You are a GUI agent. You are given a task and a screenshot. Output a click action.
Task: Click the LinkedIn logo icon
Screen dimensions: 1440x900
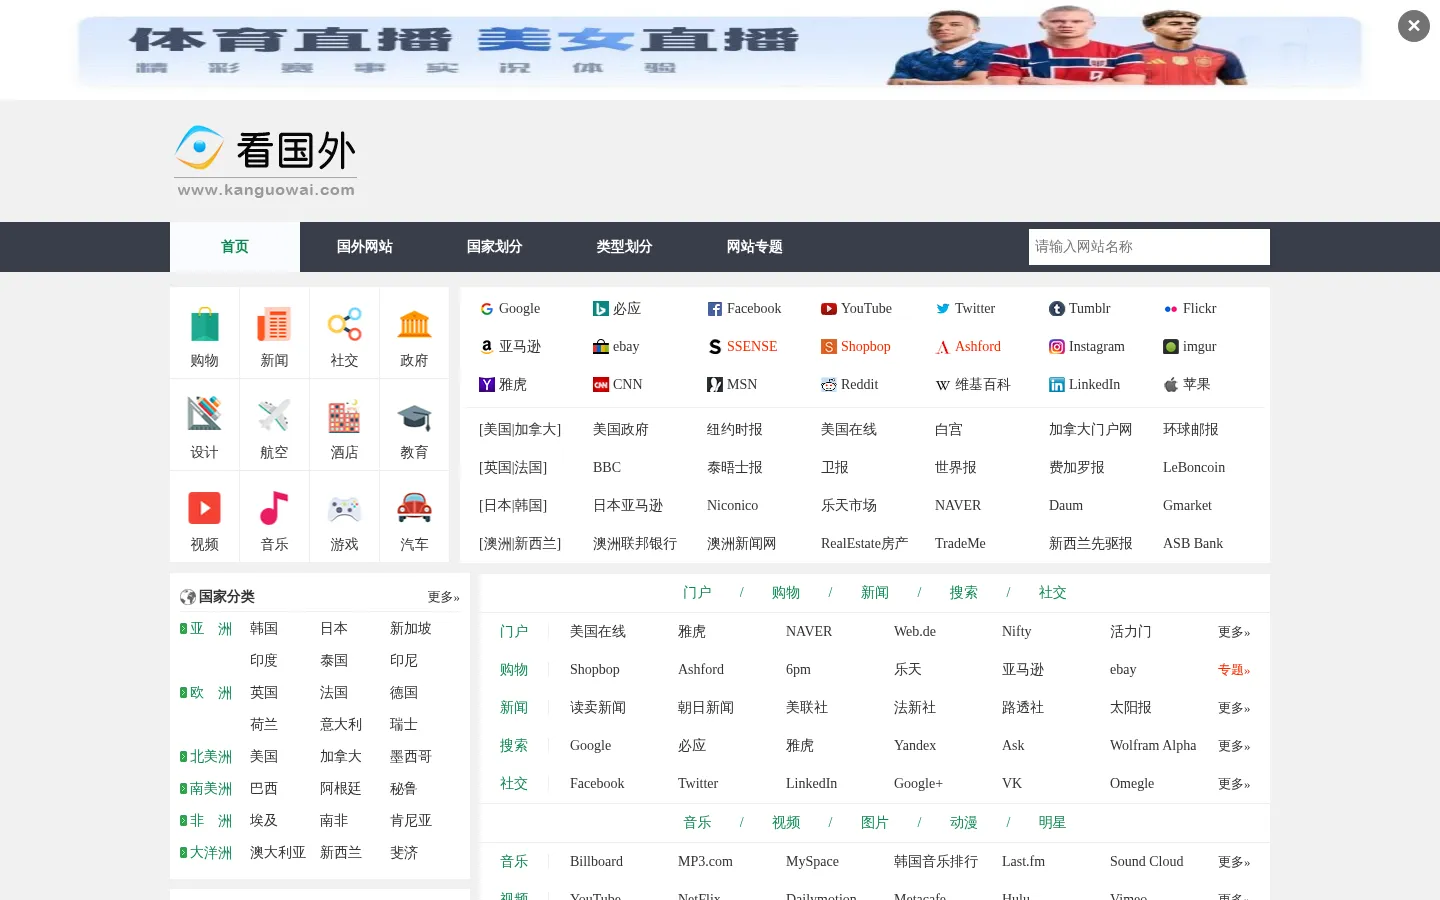pyautogui.click(x=1057, y=385)
